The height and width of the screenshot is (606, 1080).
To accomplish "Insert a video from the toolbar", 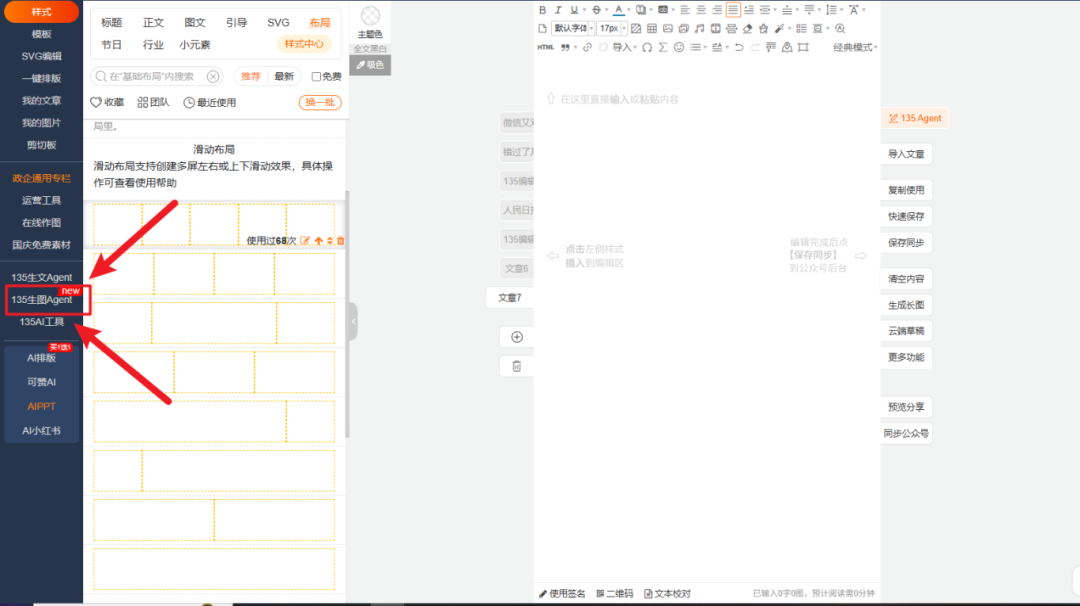I will (716, 28).
